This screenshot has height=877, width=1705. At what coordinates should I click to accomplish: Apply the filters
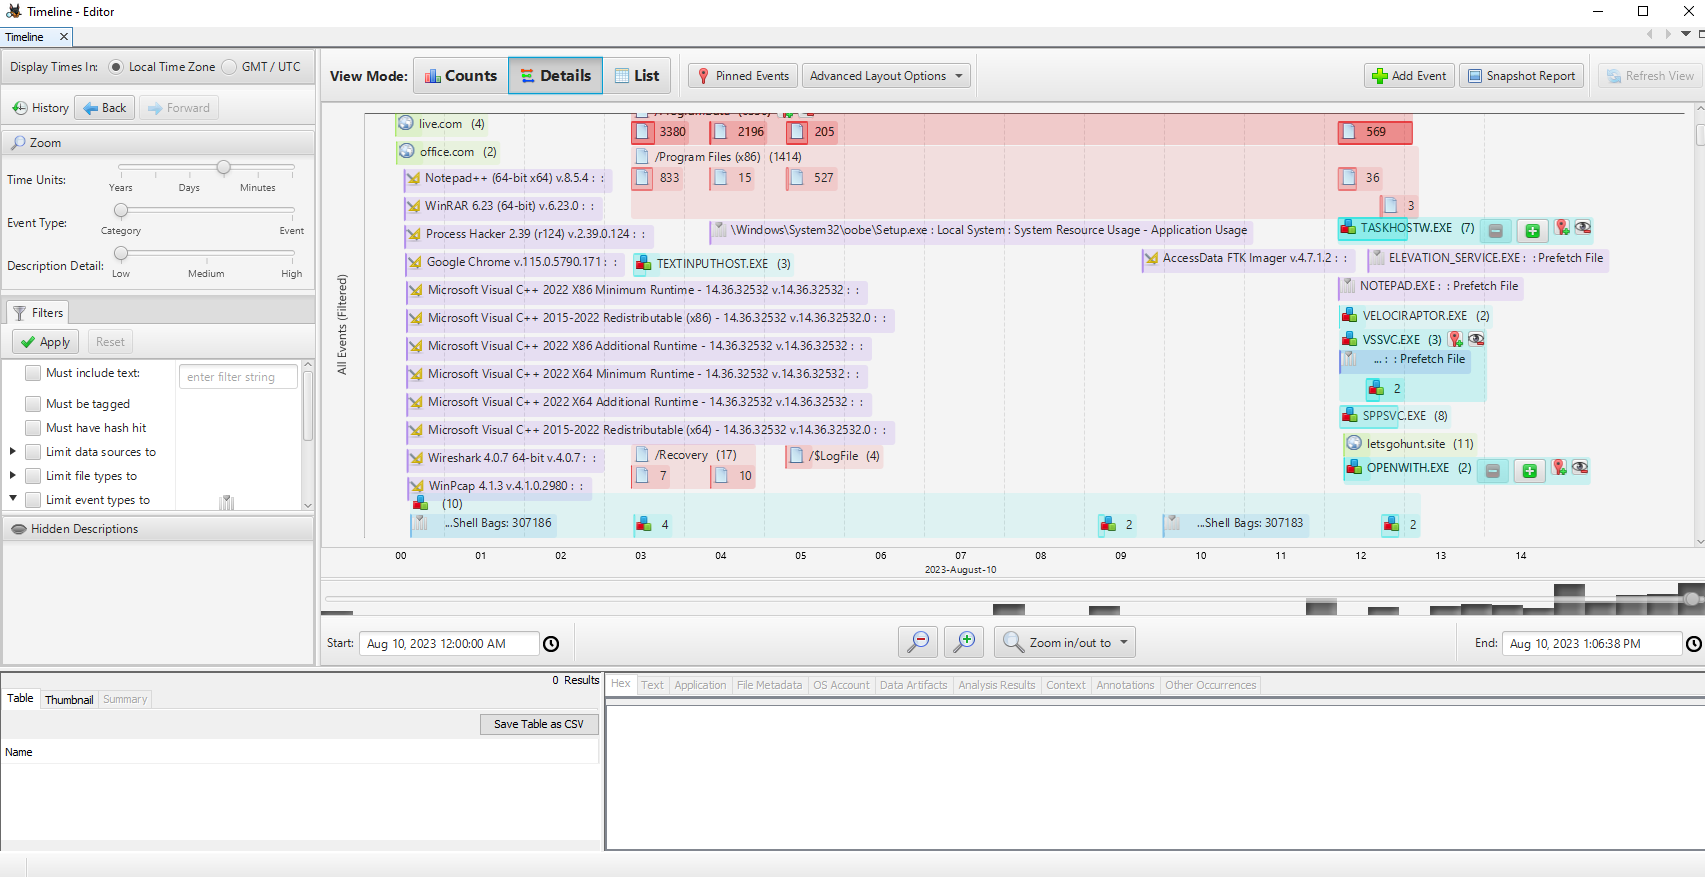(x=45, y=342)
